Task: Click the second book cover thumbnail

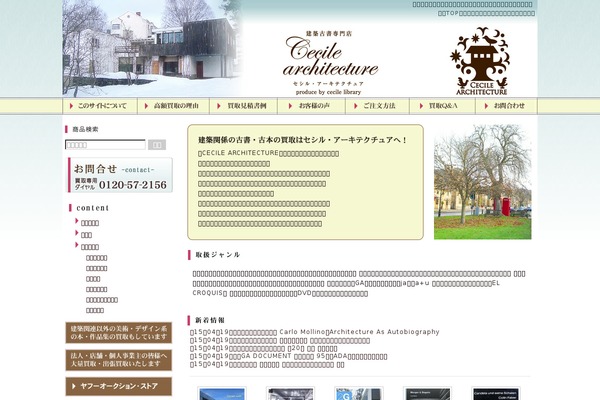Action: point(290,393)
